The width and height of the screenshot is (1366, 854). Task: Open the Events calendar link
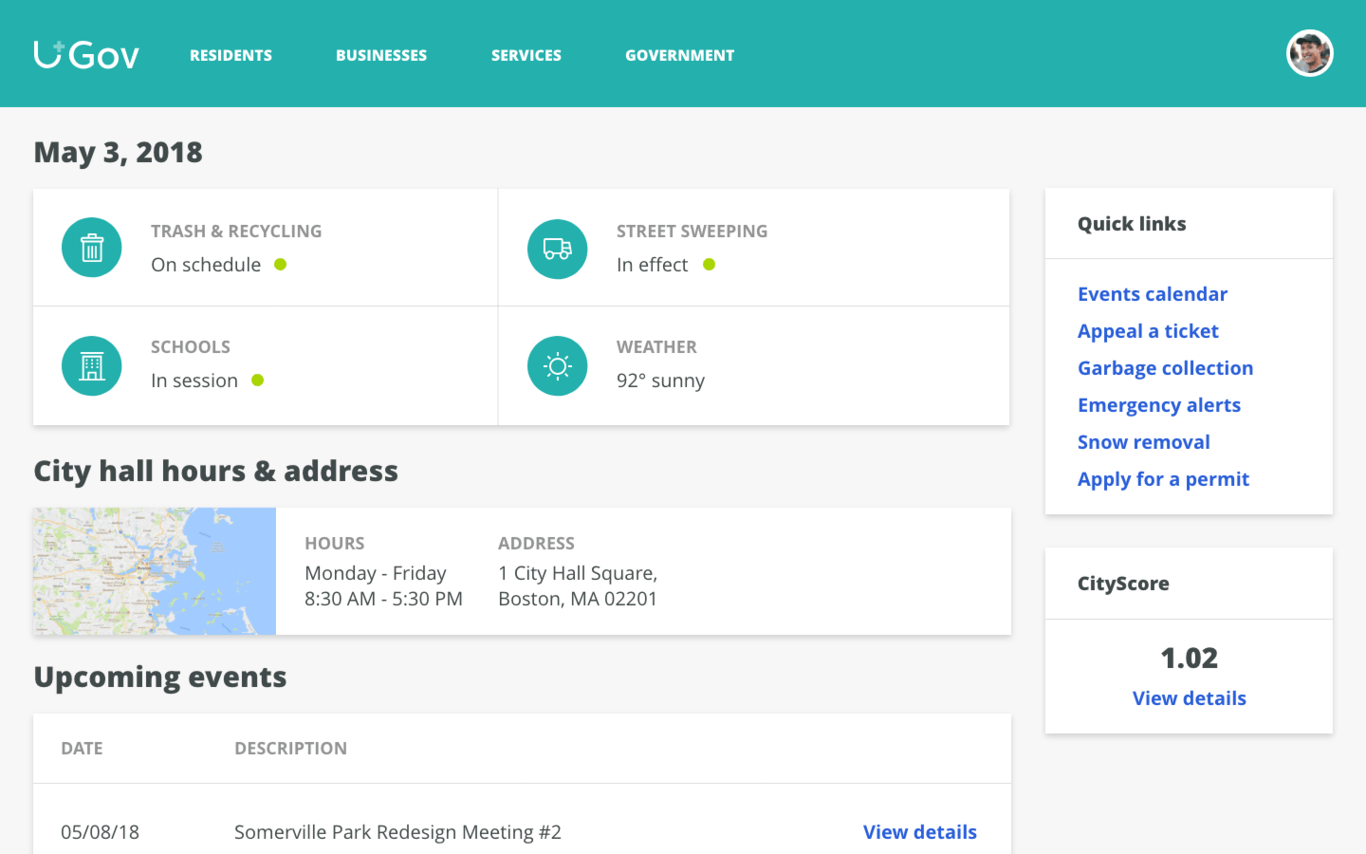(x=1152, y=294)
